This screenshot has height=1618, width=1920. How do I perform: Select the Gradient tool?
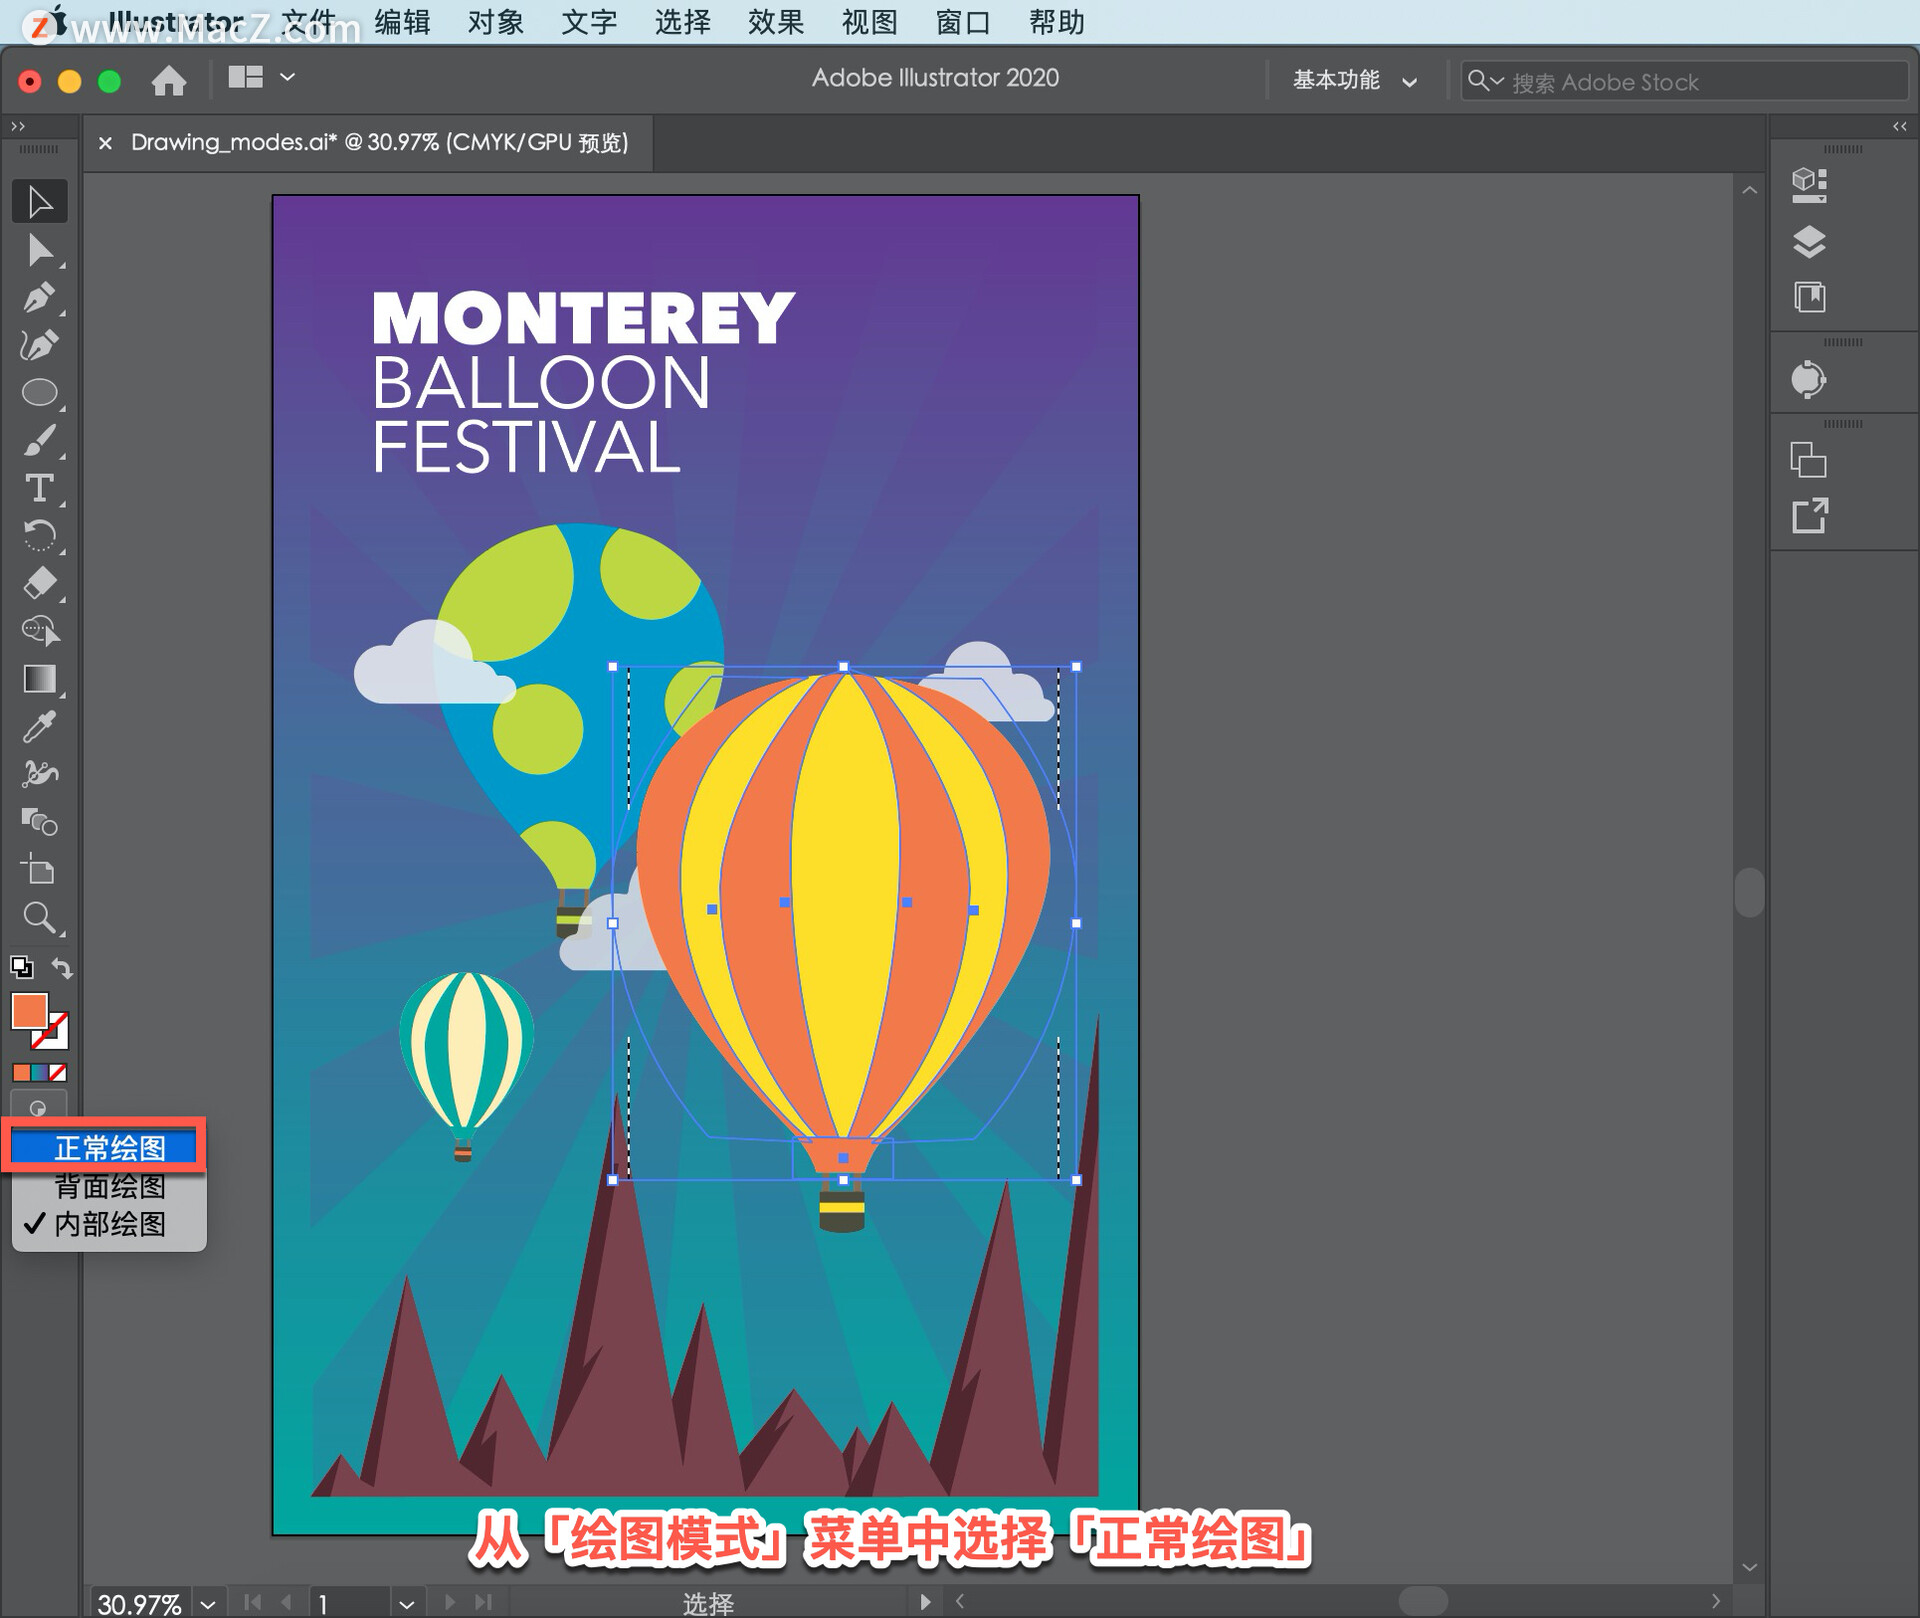[x=38, y=679]
